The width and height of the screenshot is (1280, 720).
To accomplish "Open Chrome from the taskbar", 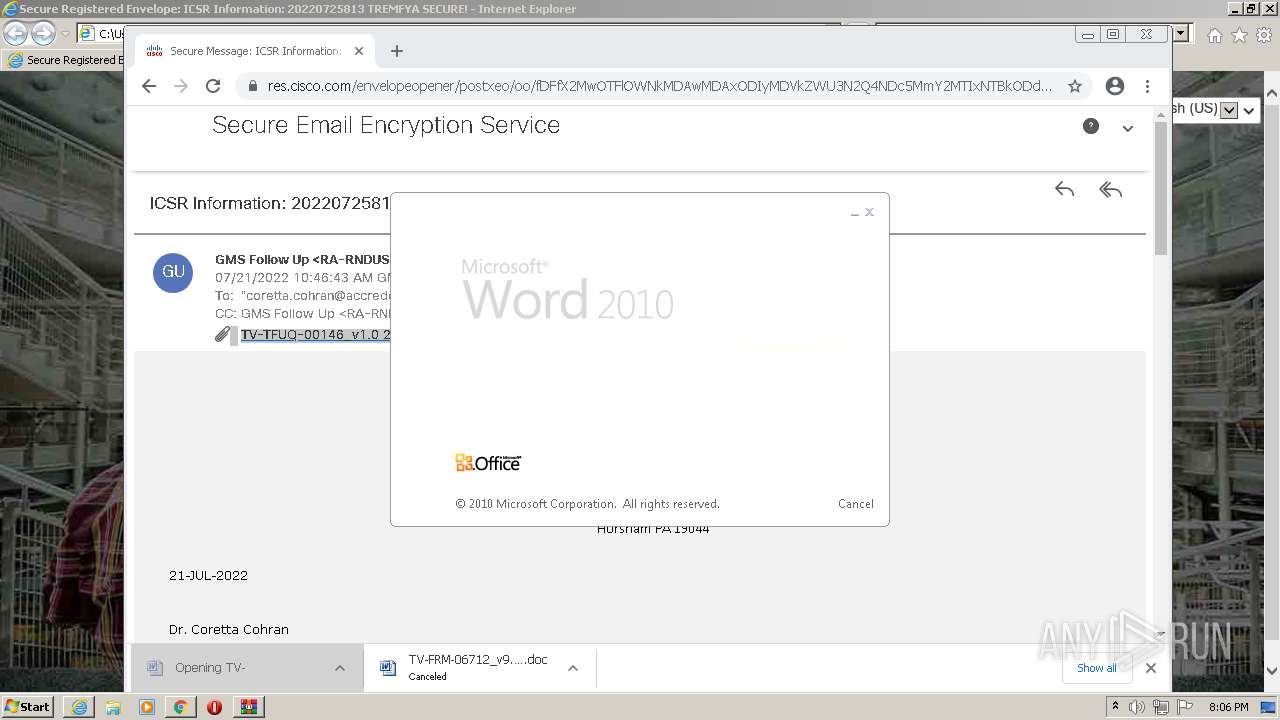I will point(180,707).
